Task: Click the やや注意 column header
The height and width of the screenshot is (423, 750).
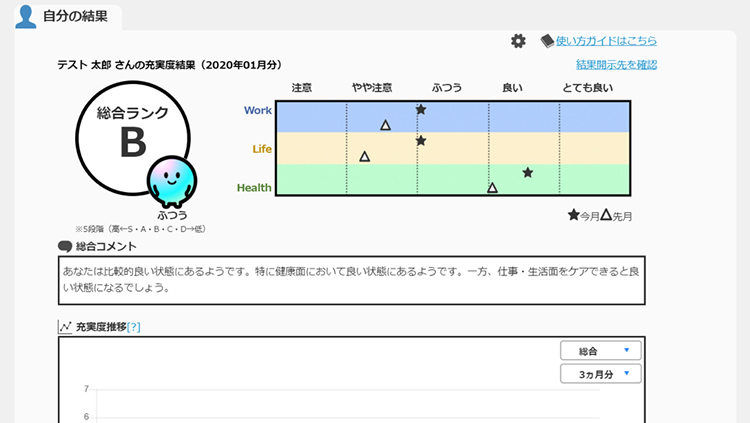Action: point(372,88)
